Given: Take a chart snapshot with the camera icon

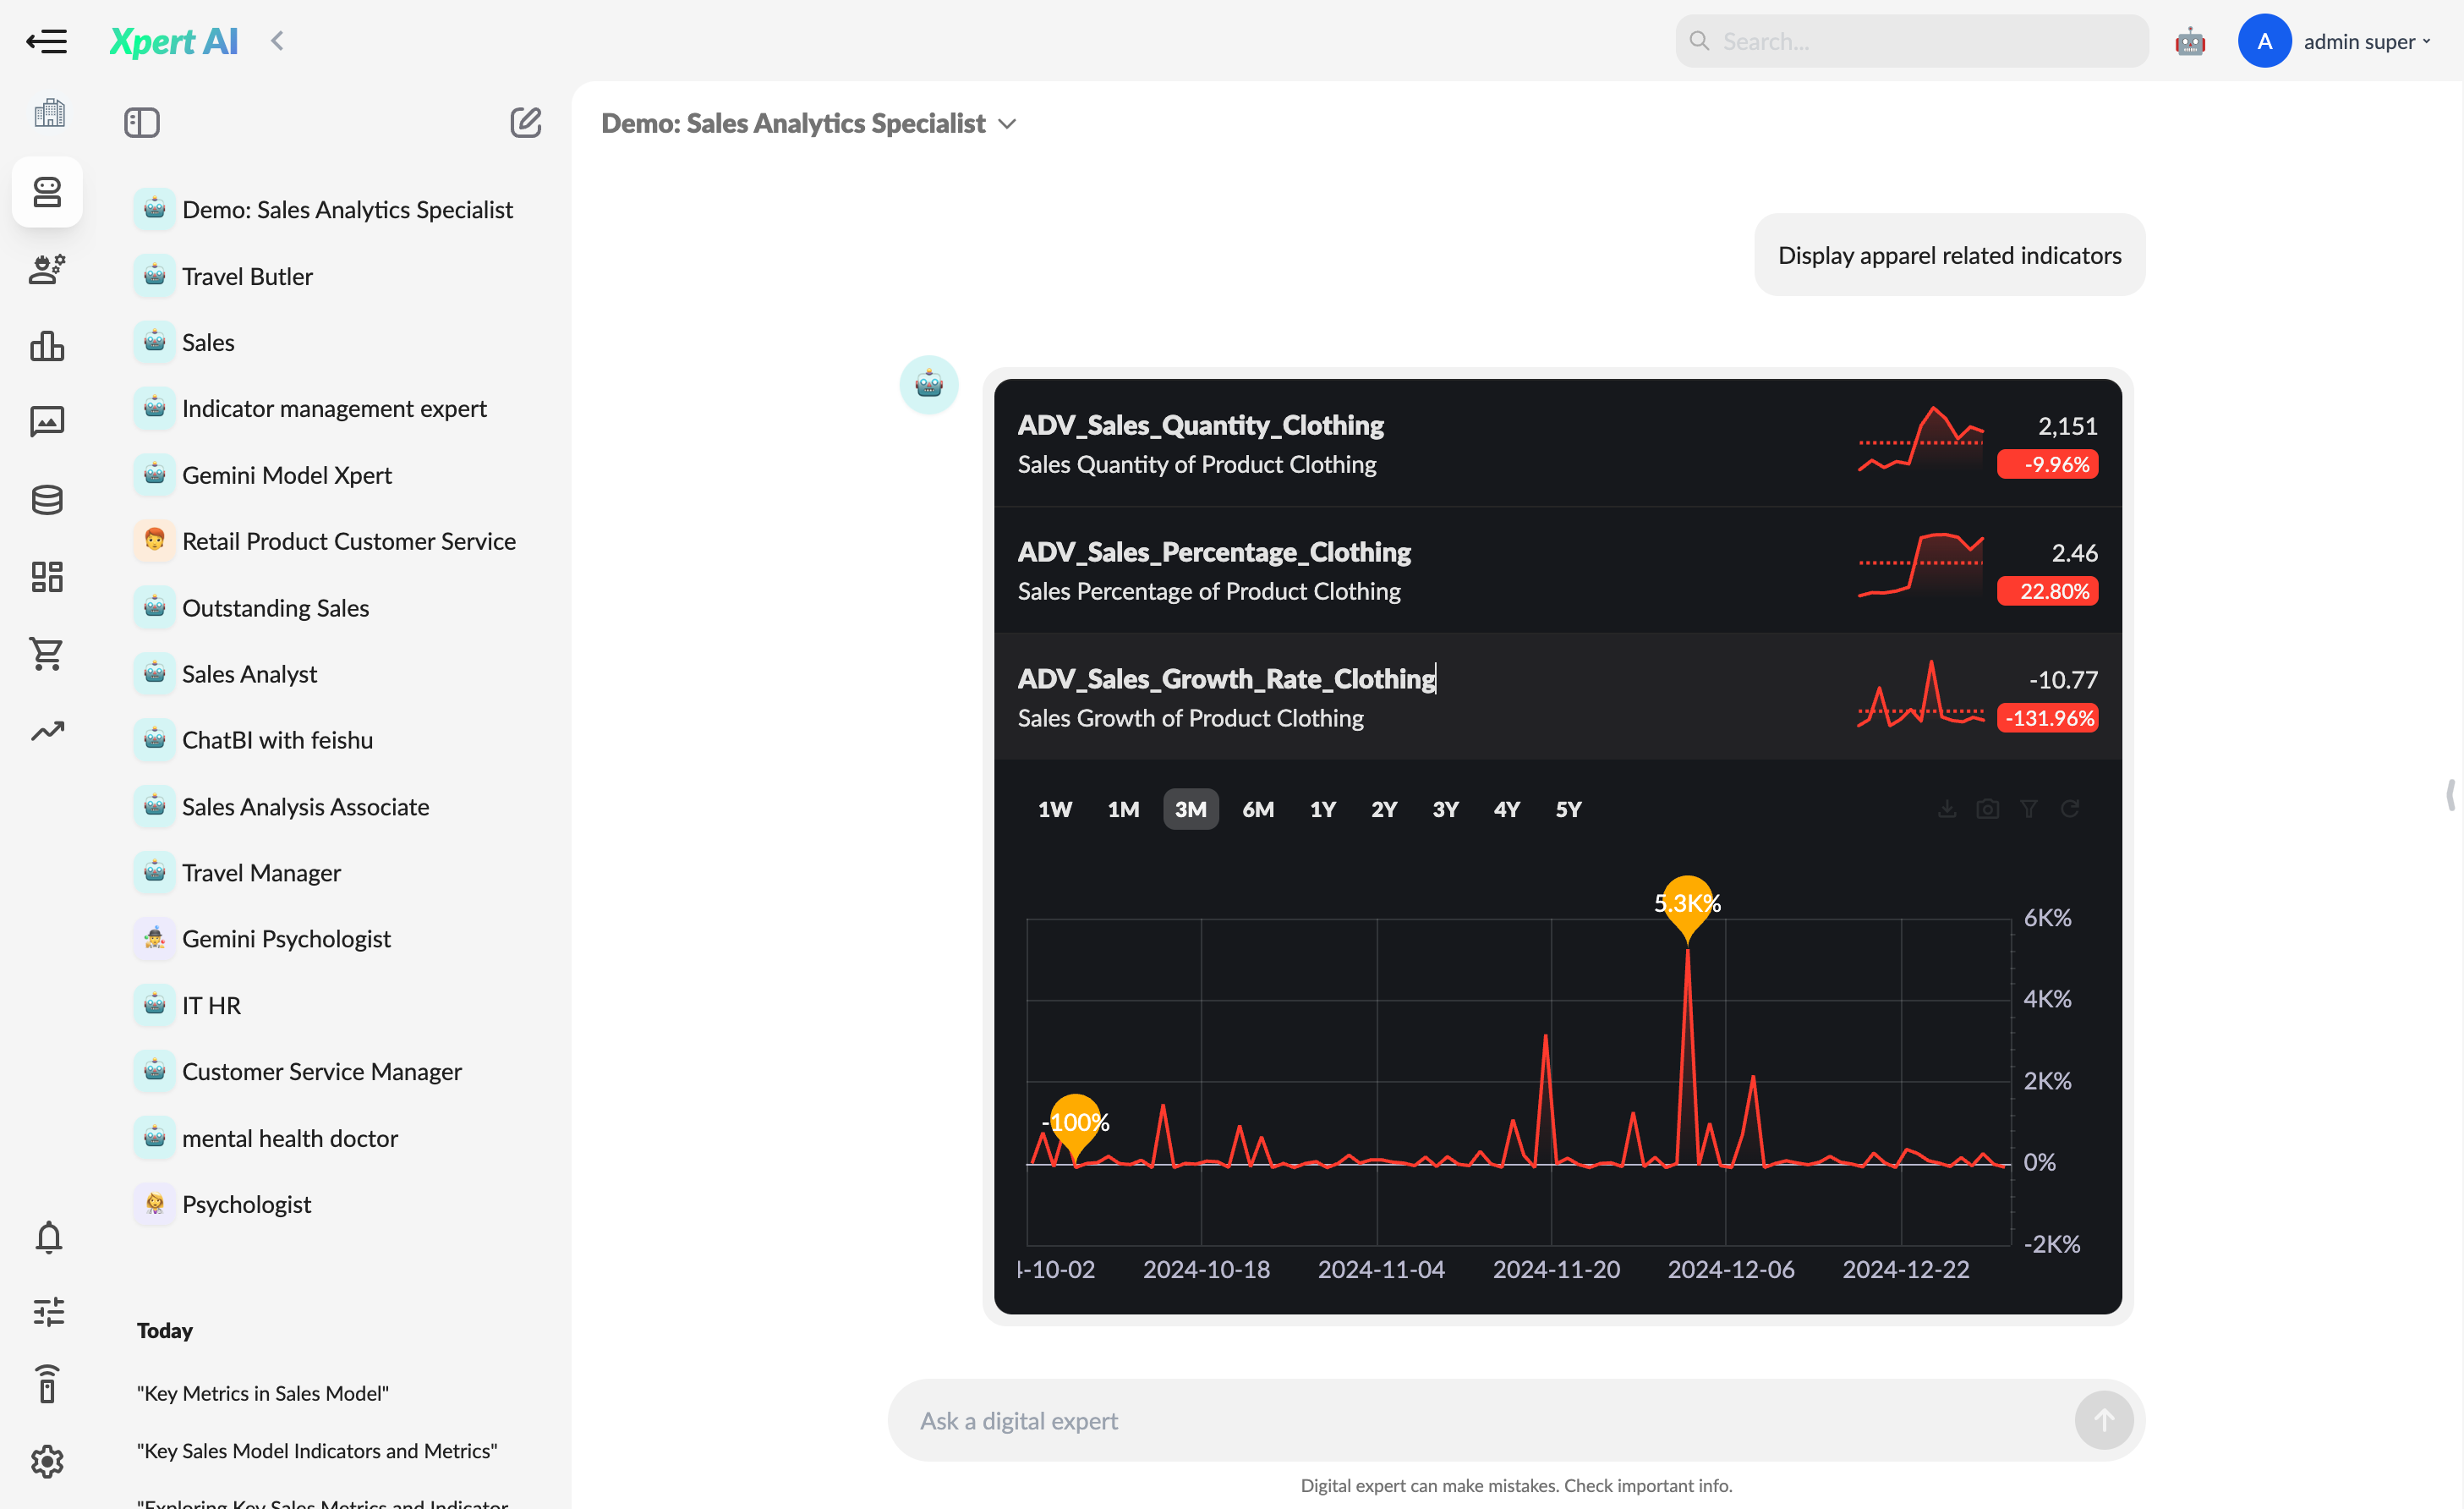Looking at the screenshot, I should click(x=1988, y=809).
